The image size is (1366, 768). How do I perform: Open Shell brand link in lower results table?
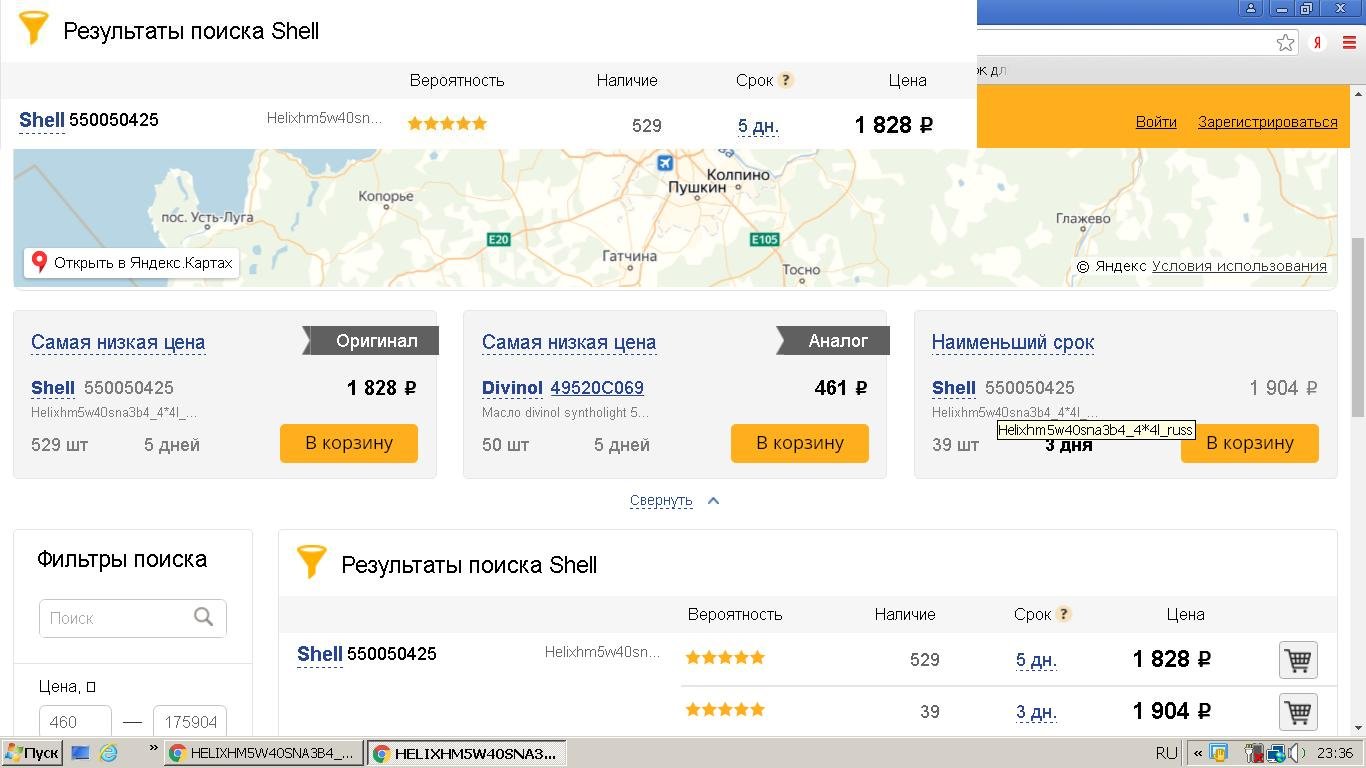(x=320, y=654)
